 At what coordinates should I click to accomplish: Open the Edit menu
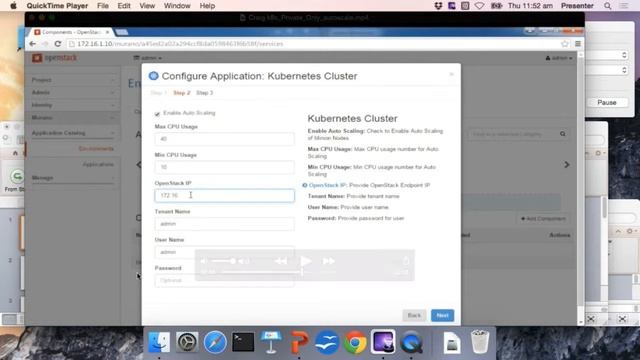pyautogui.click(x=124, y=6)
